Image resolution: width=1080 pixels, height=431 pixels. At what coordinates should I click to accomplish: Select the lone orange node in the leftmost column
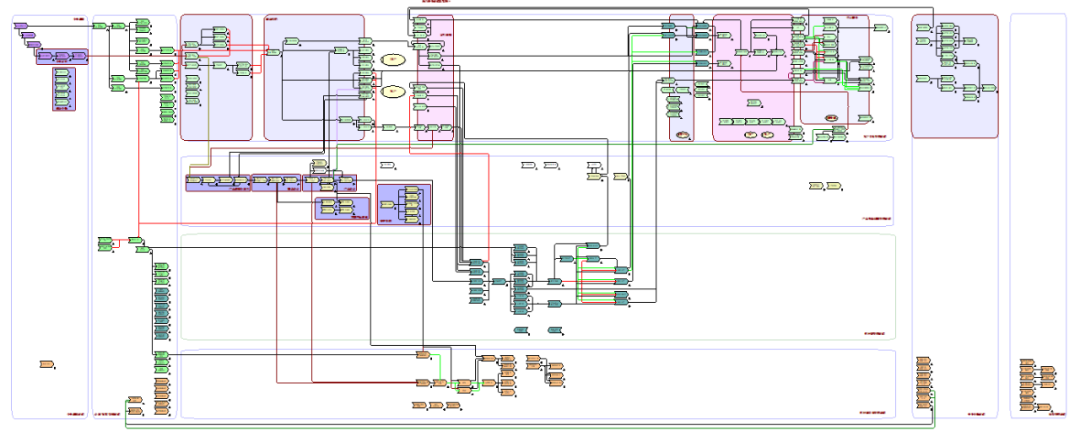pyautogui.click(x=46, y=364)
